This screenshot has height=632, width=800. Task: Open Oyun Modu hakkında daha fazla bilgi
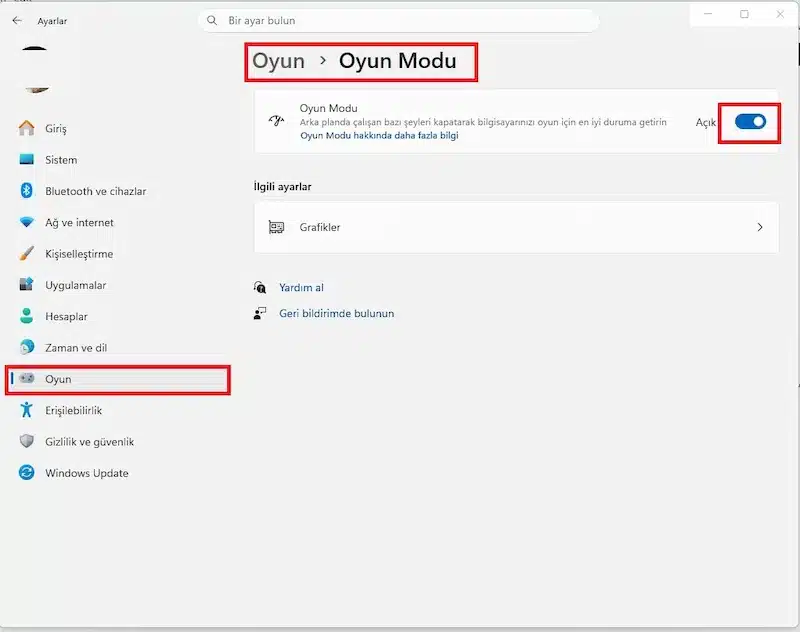(x=379, y=135)
